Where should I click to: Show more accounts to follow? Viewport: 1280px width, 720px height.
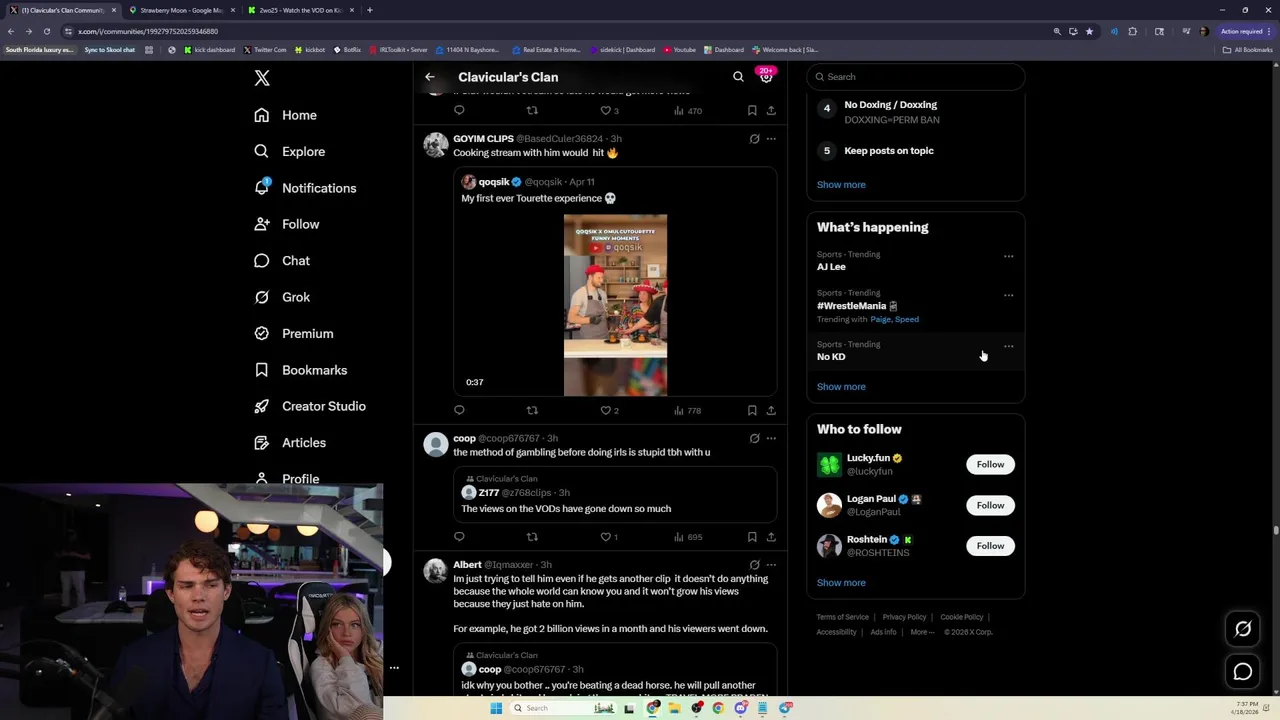[841, 583]
